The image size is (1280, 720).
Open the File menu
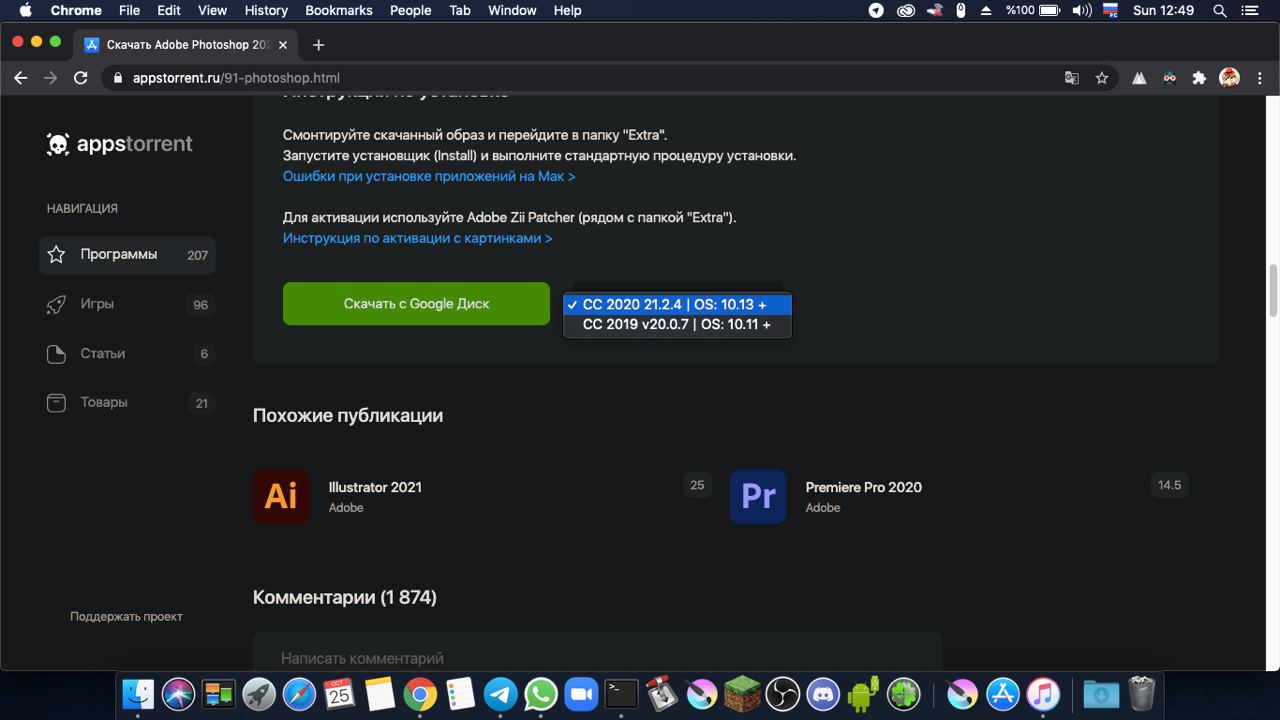pos(129,11)
